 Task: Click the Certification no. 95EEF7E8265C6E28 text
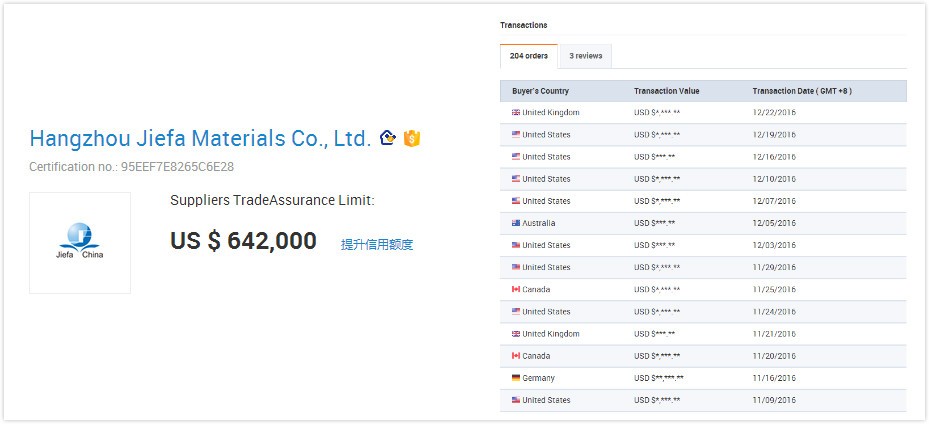[132, 167]
